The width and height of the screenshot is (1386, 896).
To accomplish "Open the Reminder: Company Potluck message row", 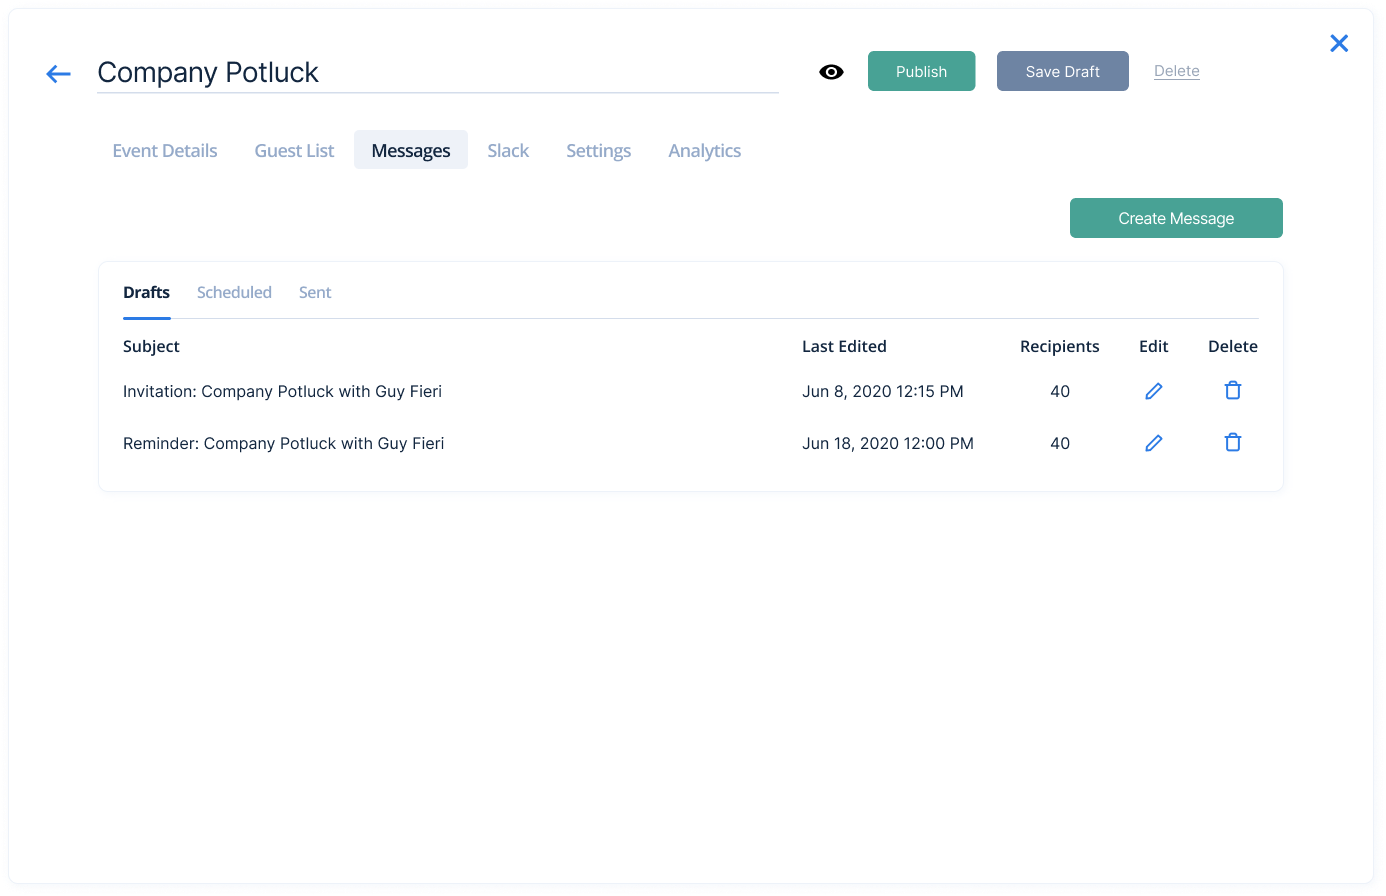I will pyautogui.click(x=690, y=443).
